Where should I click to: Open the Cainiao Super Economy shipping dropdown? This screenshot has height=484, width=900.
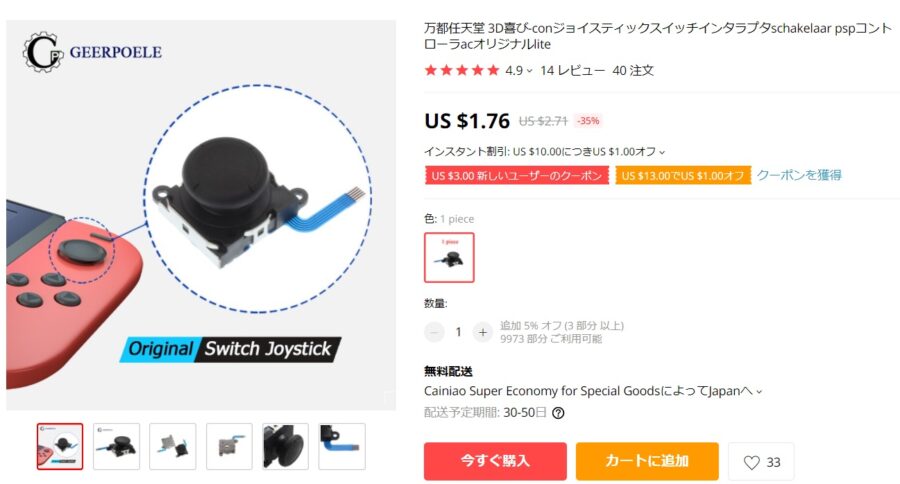[593, 391]
